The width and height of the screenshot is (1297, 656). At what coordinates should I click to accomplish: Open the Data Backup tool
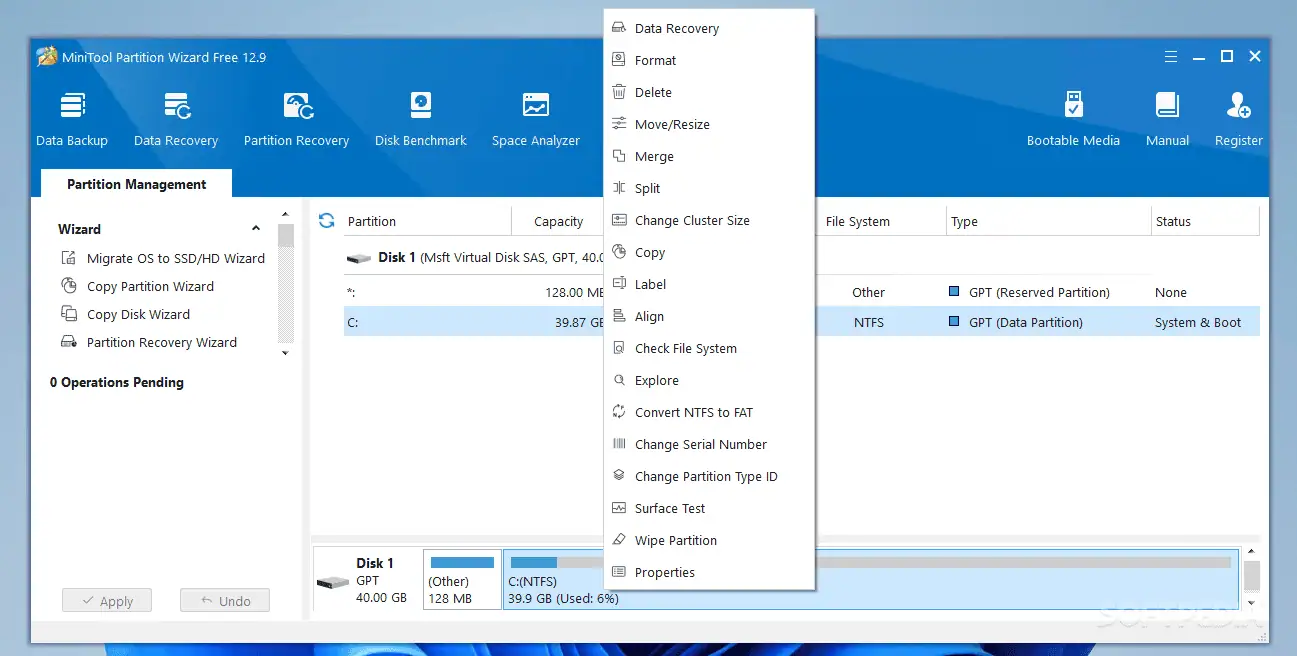[x=72, y=119]
